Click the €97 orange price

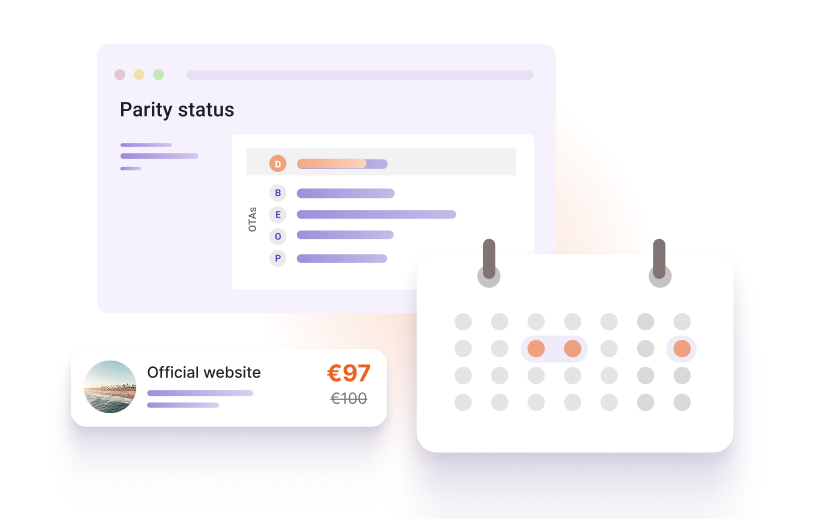pos(349,374)
